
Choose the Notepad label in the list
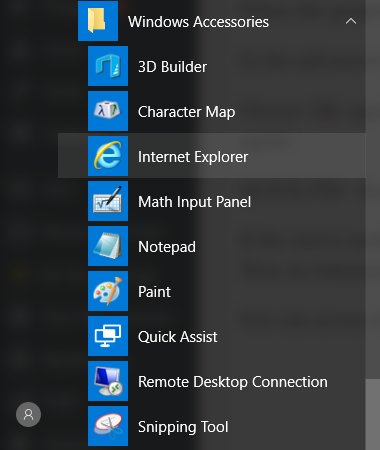167,247
